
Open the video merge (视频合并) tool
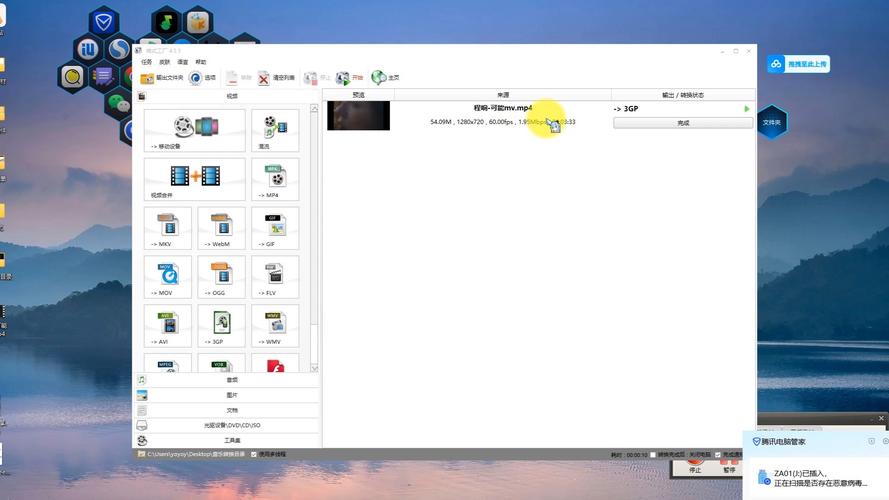coord(194,179)
